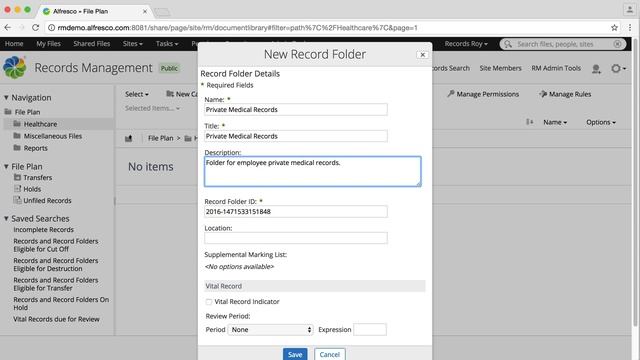Screen dimensions: 640x360
Task: Open the Sites dropdown menu
Action: click(x=133, y=44)
